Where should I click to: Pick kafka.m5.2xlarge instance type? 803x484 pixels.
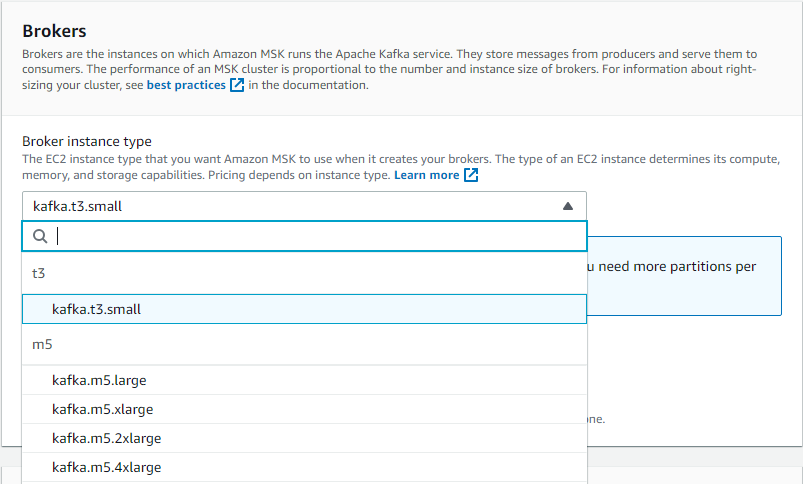[304, 438]
